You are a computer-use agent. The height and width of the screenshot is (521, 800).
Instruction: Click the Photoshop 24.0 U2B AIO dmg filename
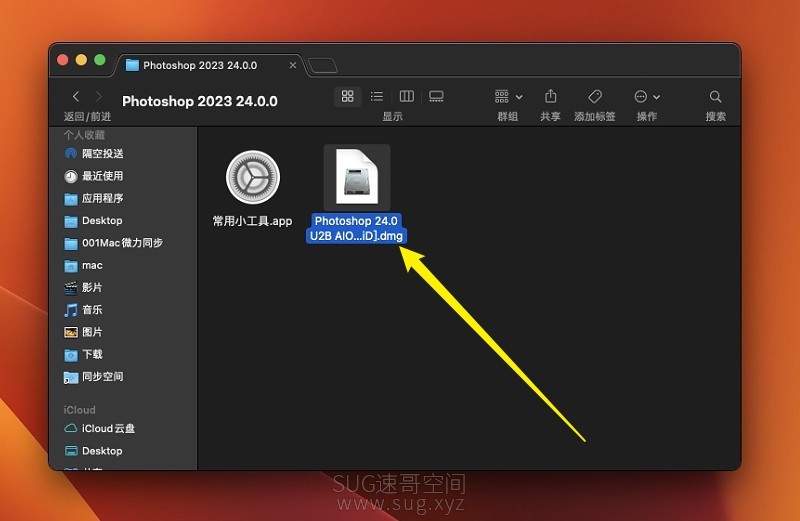point(356,228)
